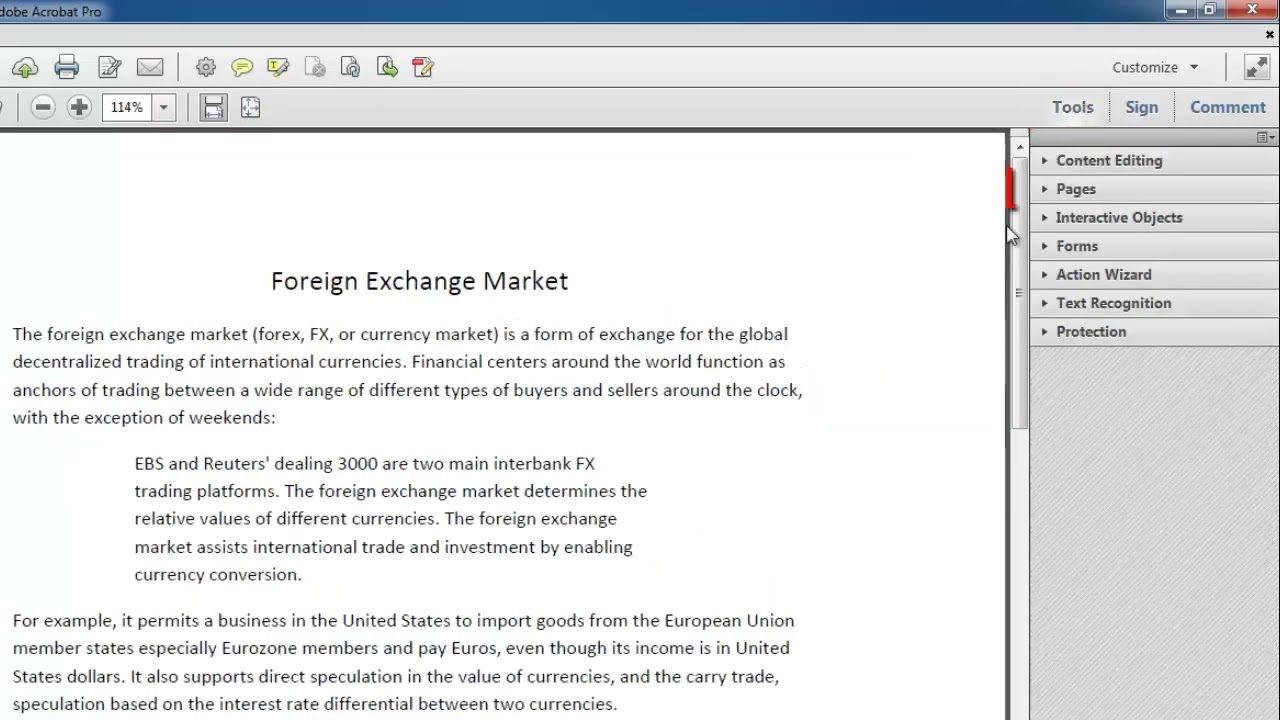Toggle fit one full page view
This screenshot has height=720, width=1280.
tap(250, 107)
